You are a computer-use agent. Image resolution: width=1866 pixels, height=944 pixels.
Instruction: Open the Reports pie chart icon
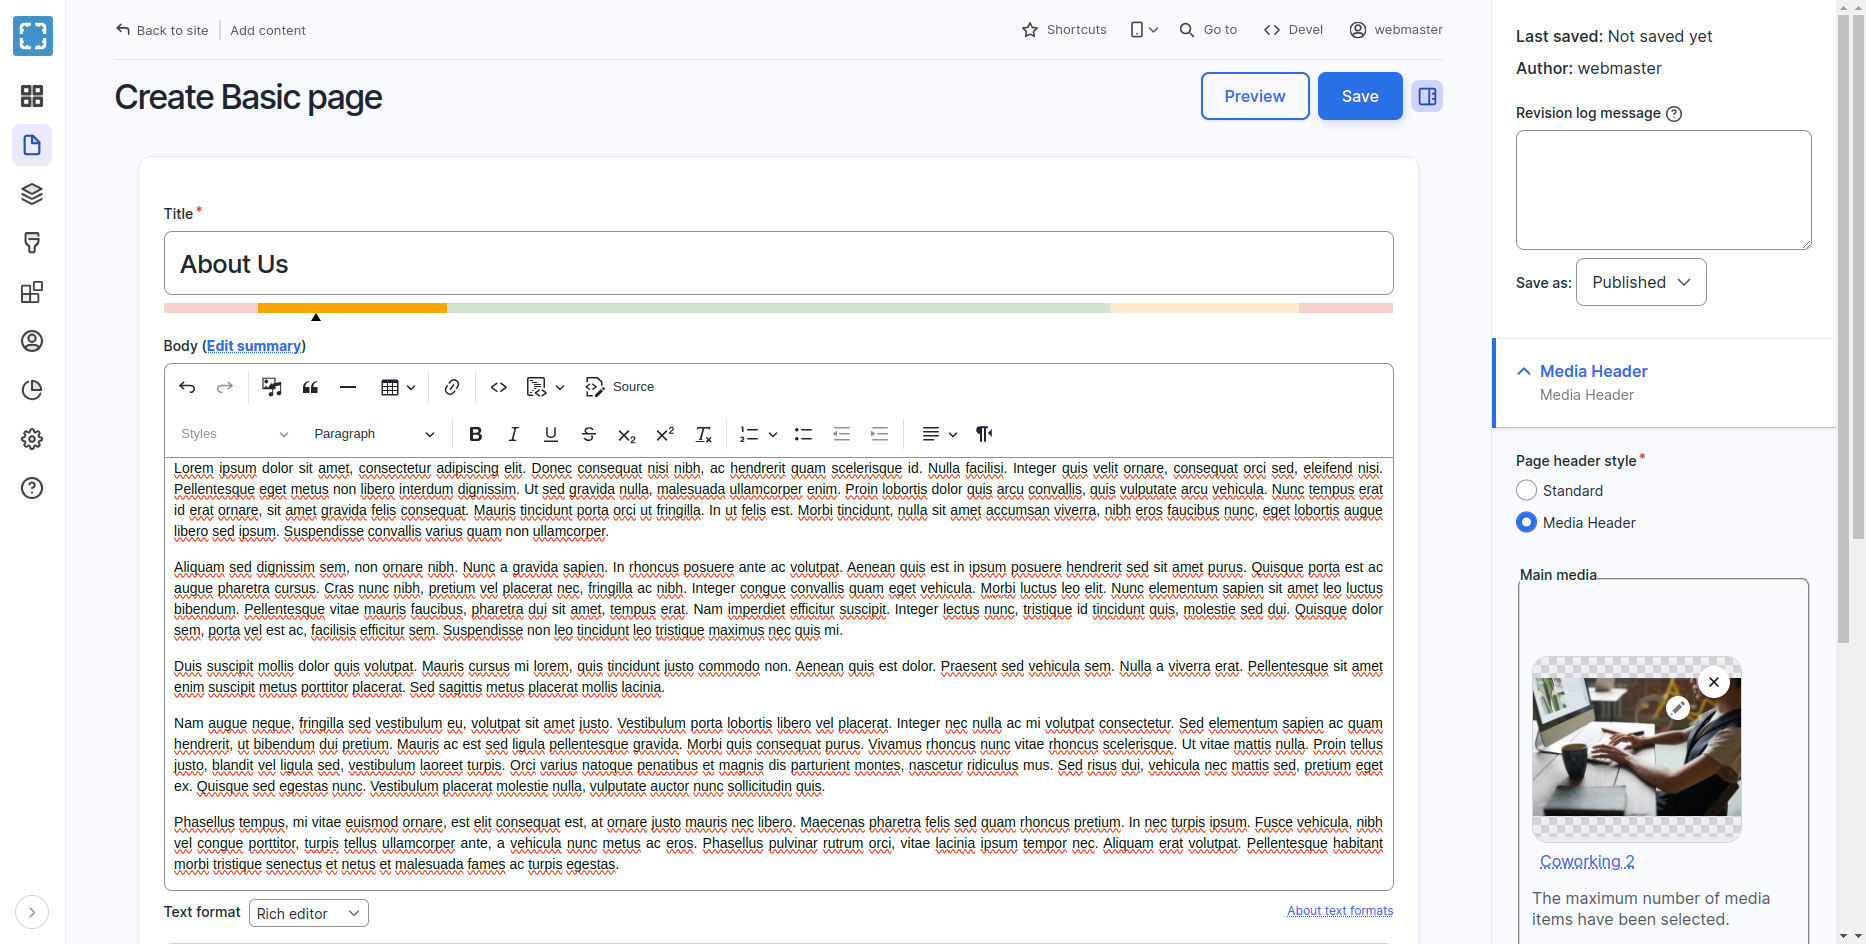click(32, 390)
